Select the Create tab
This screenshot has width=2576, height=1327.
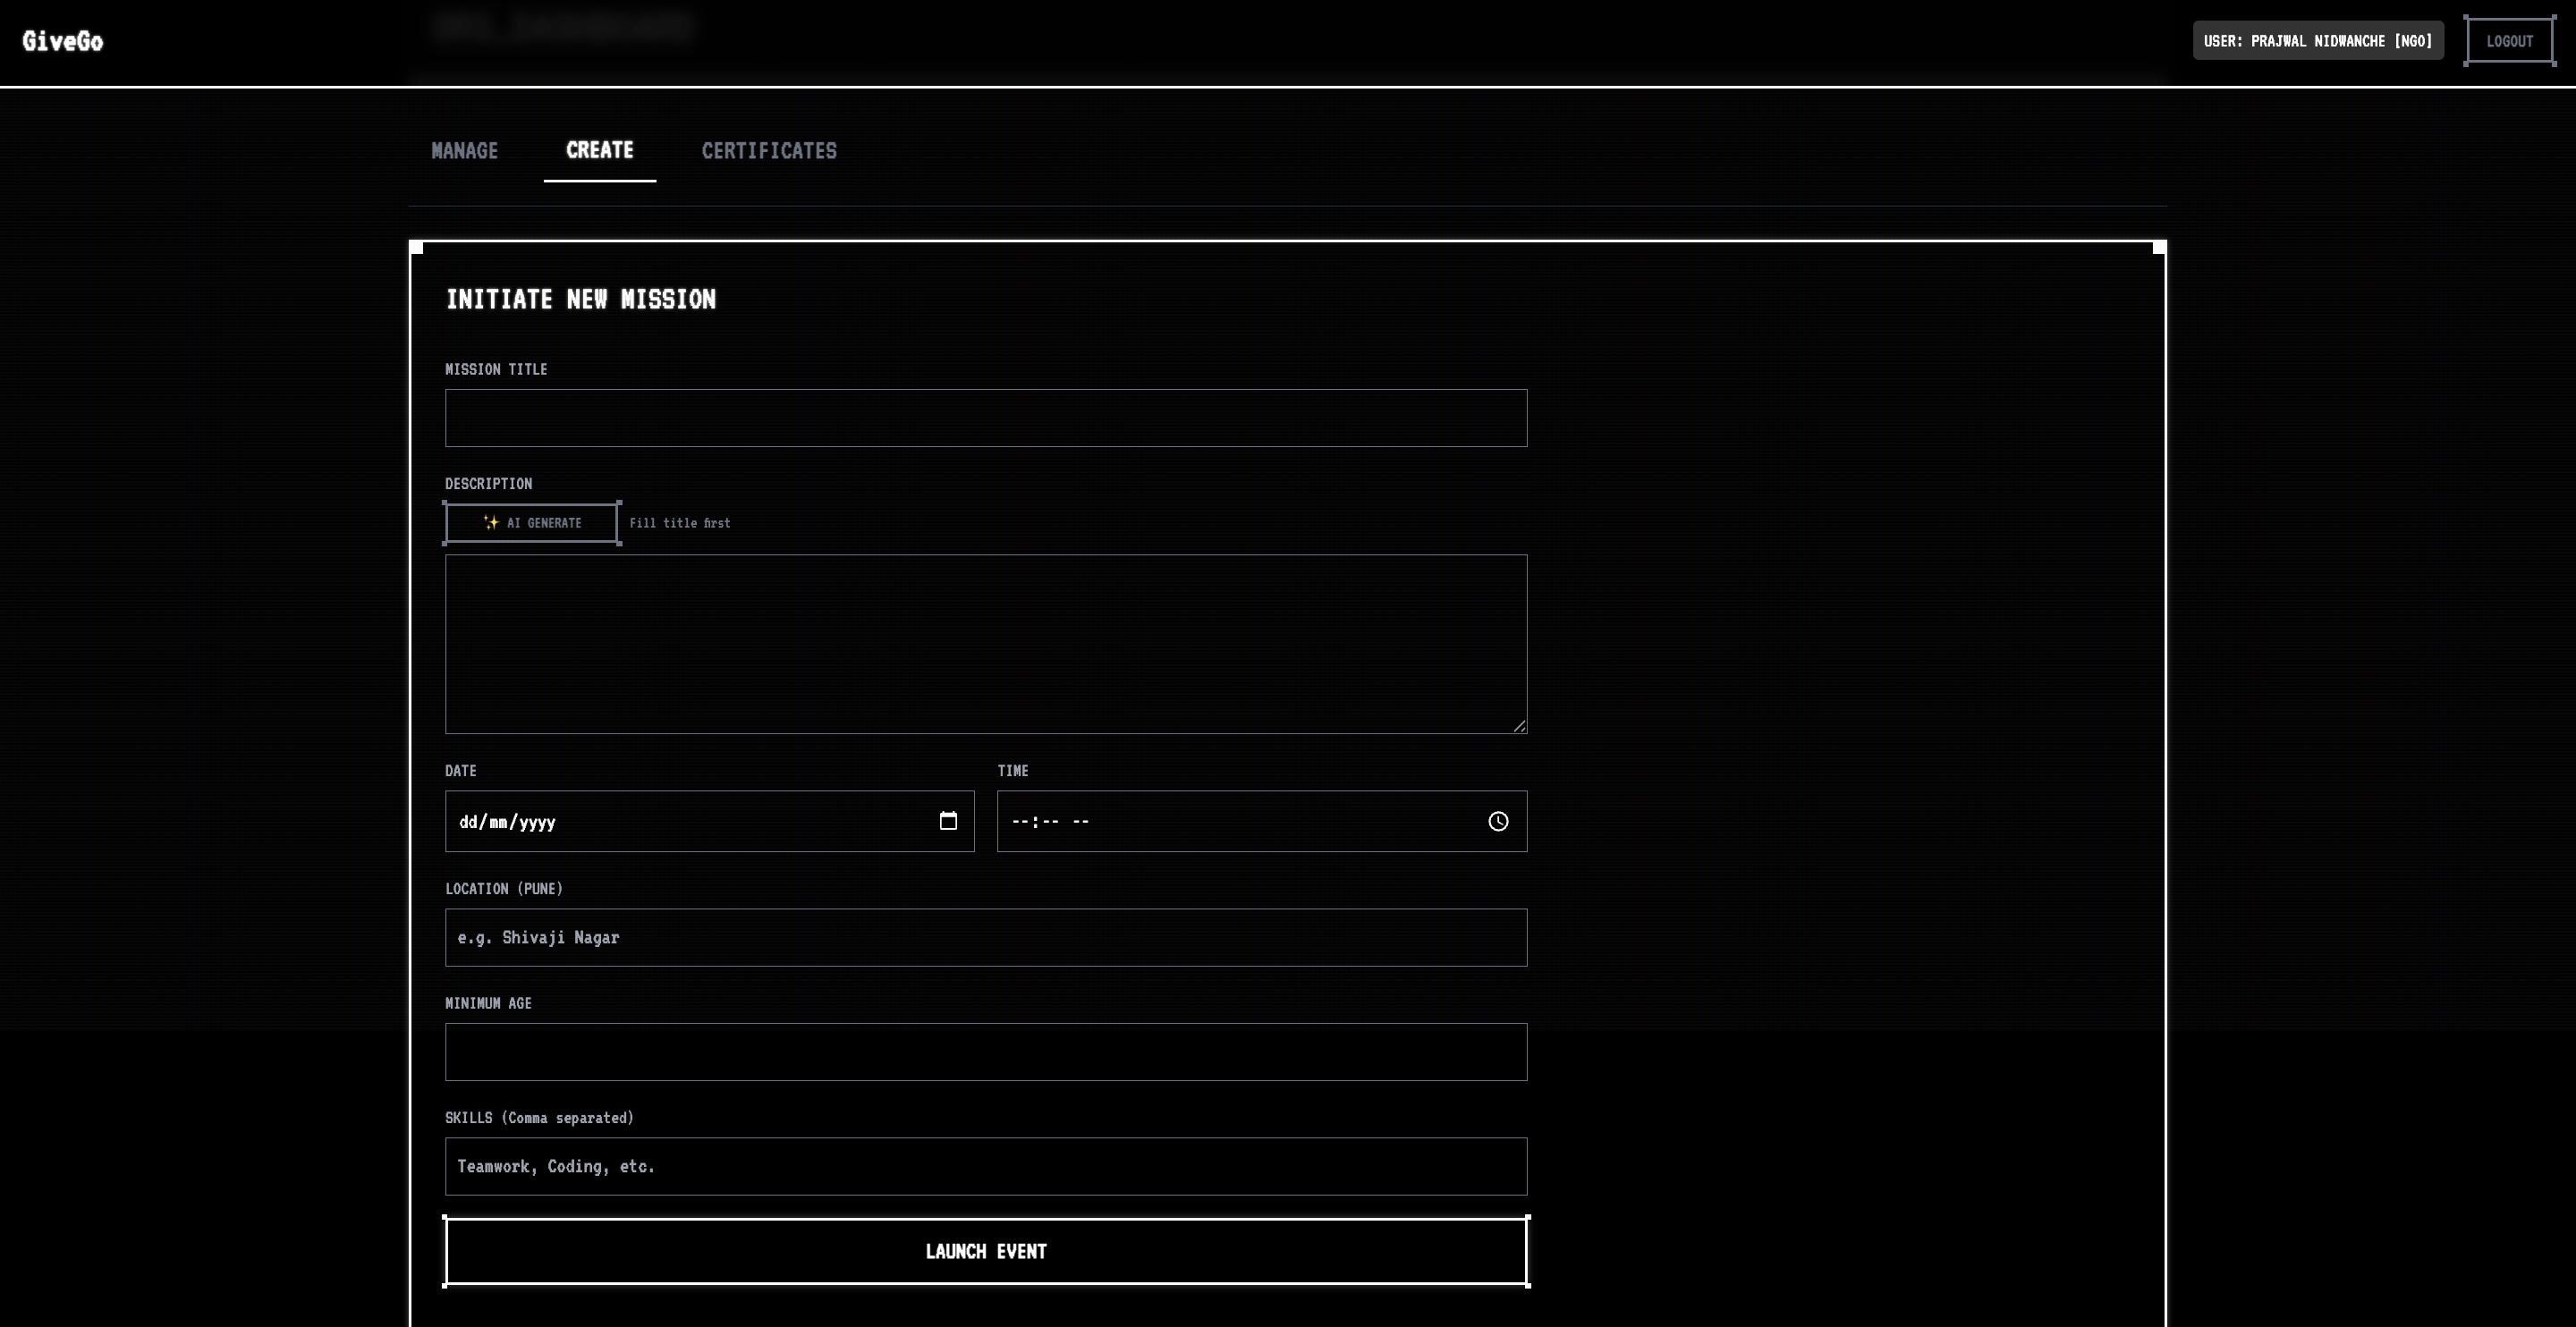(599, 151)
